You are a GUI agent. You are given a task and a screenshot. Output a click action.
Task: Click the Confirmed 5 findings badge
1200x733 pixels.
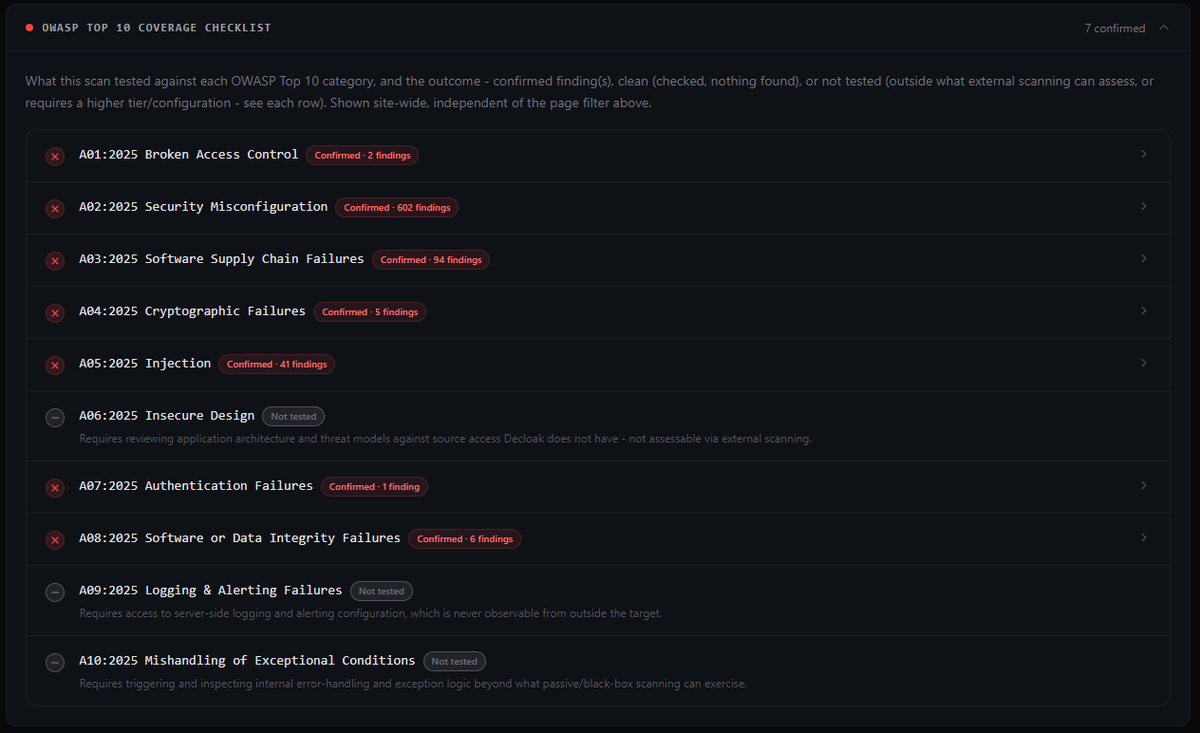coord(370,312)
